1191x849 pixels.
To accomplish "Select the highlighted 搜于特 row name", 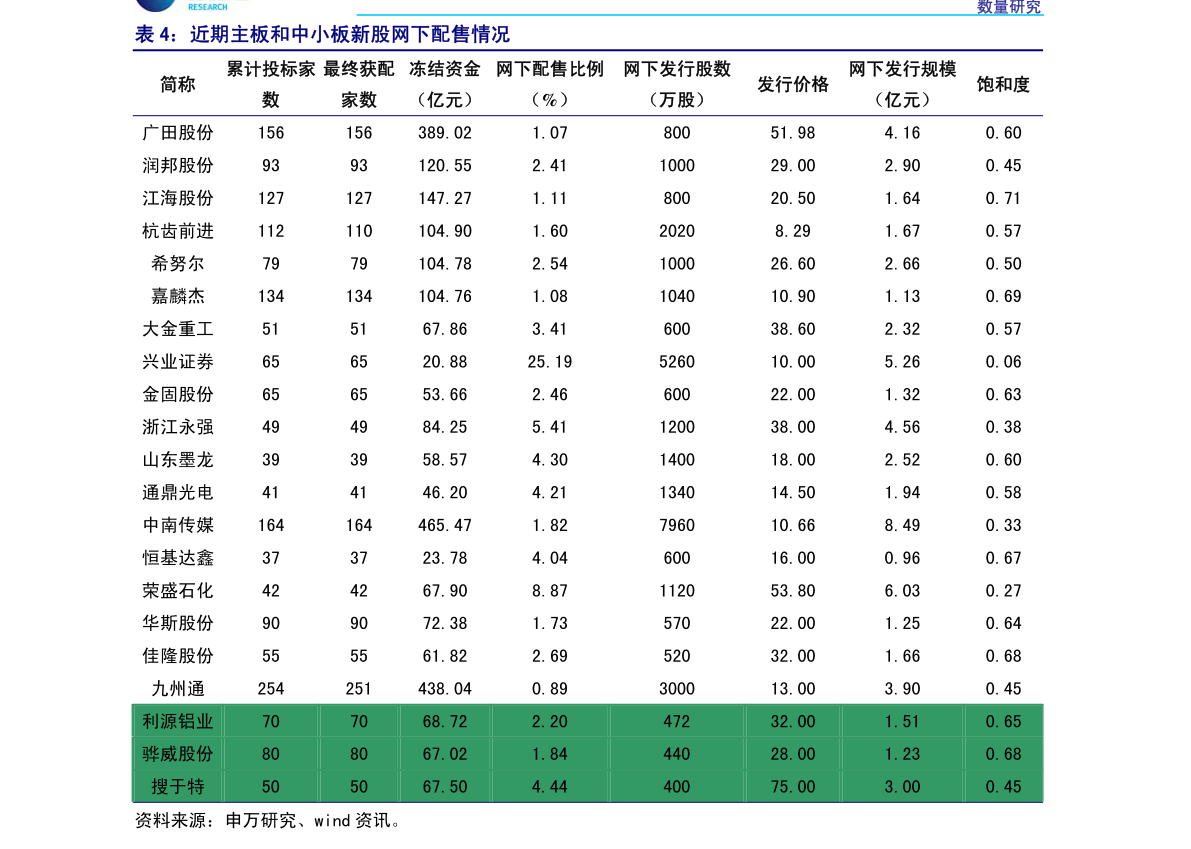I will (x=178, y=786).
